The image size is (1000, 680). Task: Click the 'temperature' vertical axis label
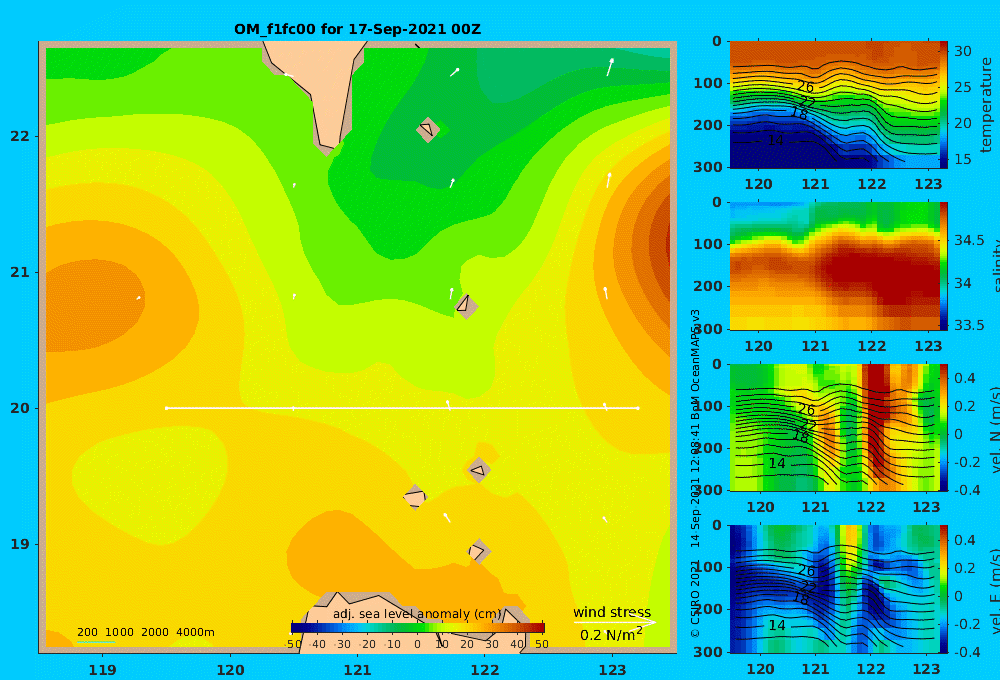986,105
